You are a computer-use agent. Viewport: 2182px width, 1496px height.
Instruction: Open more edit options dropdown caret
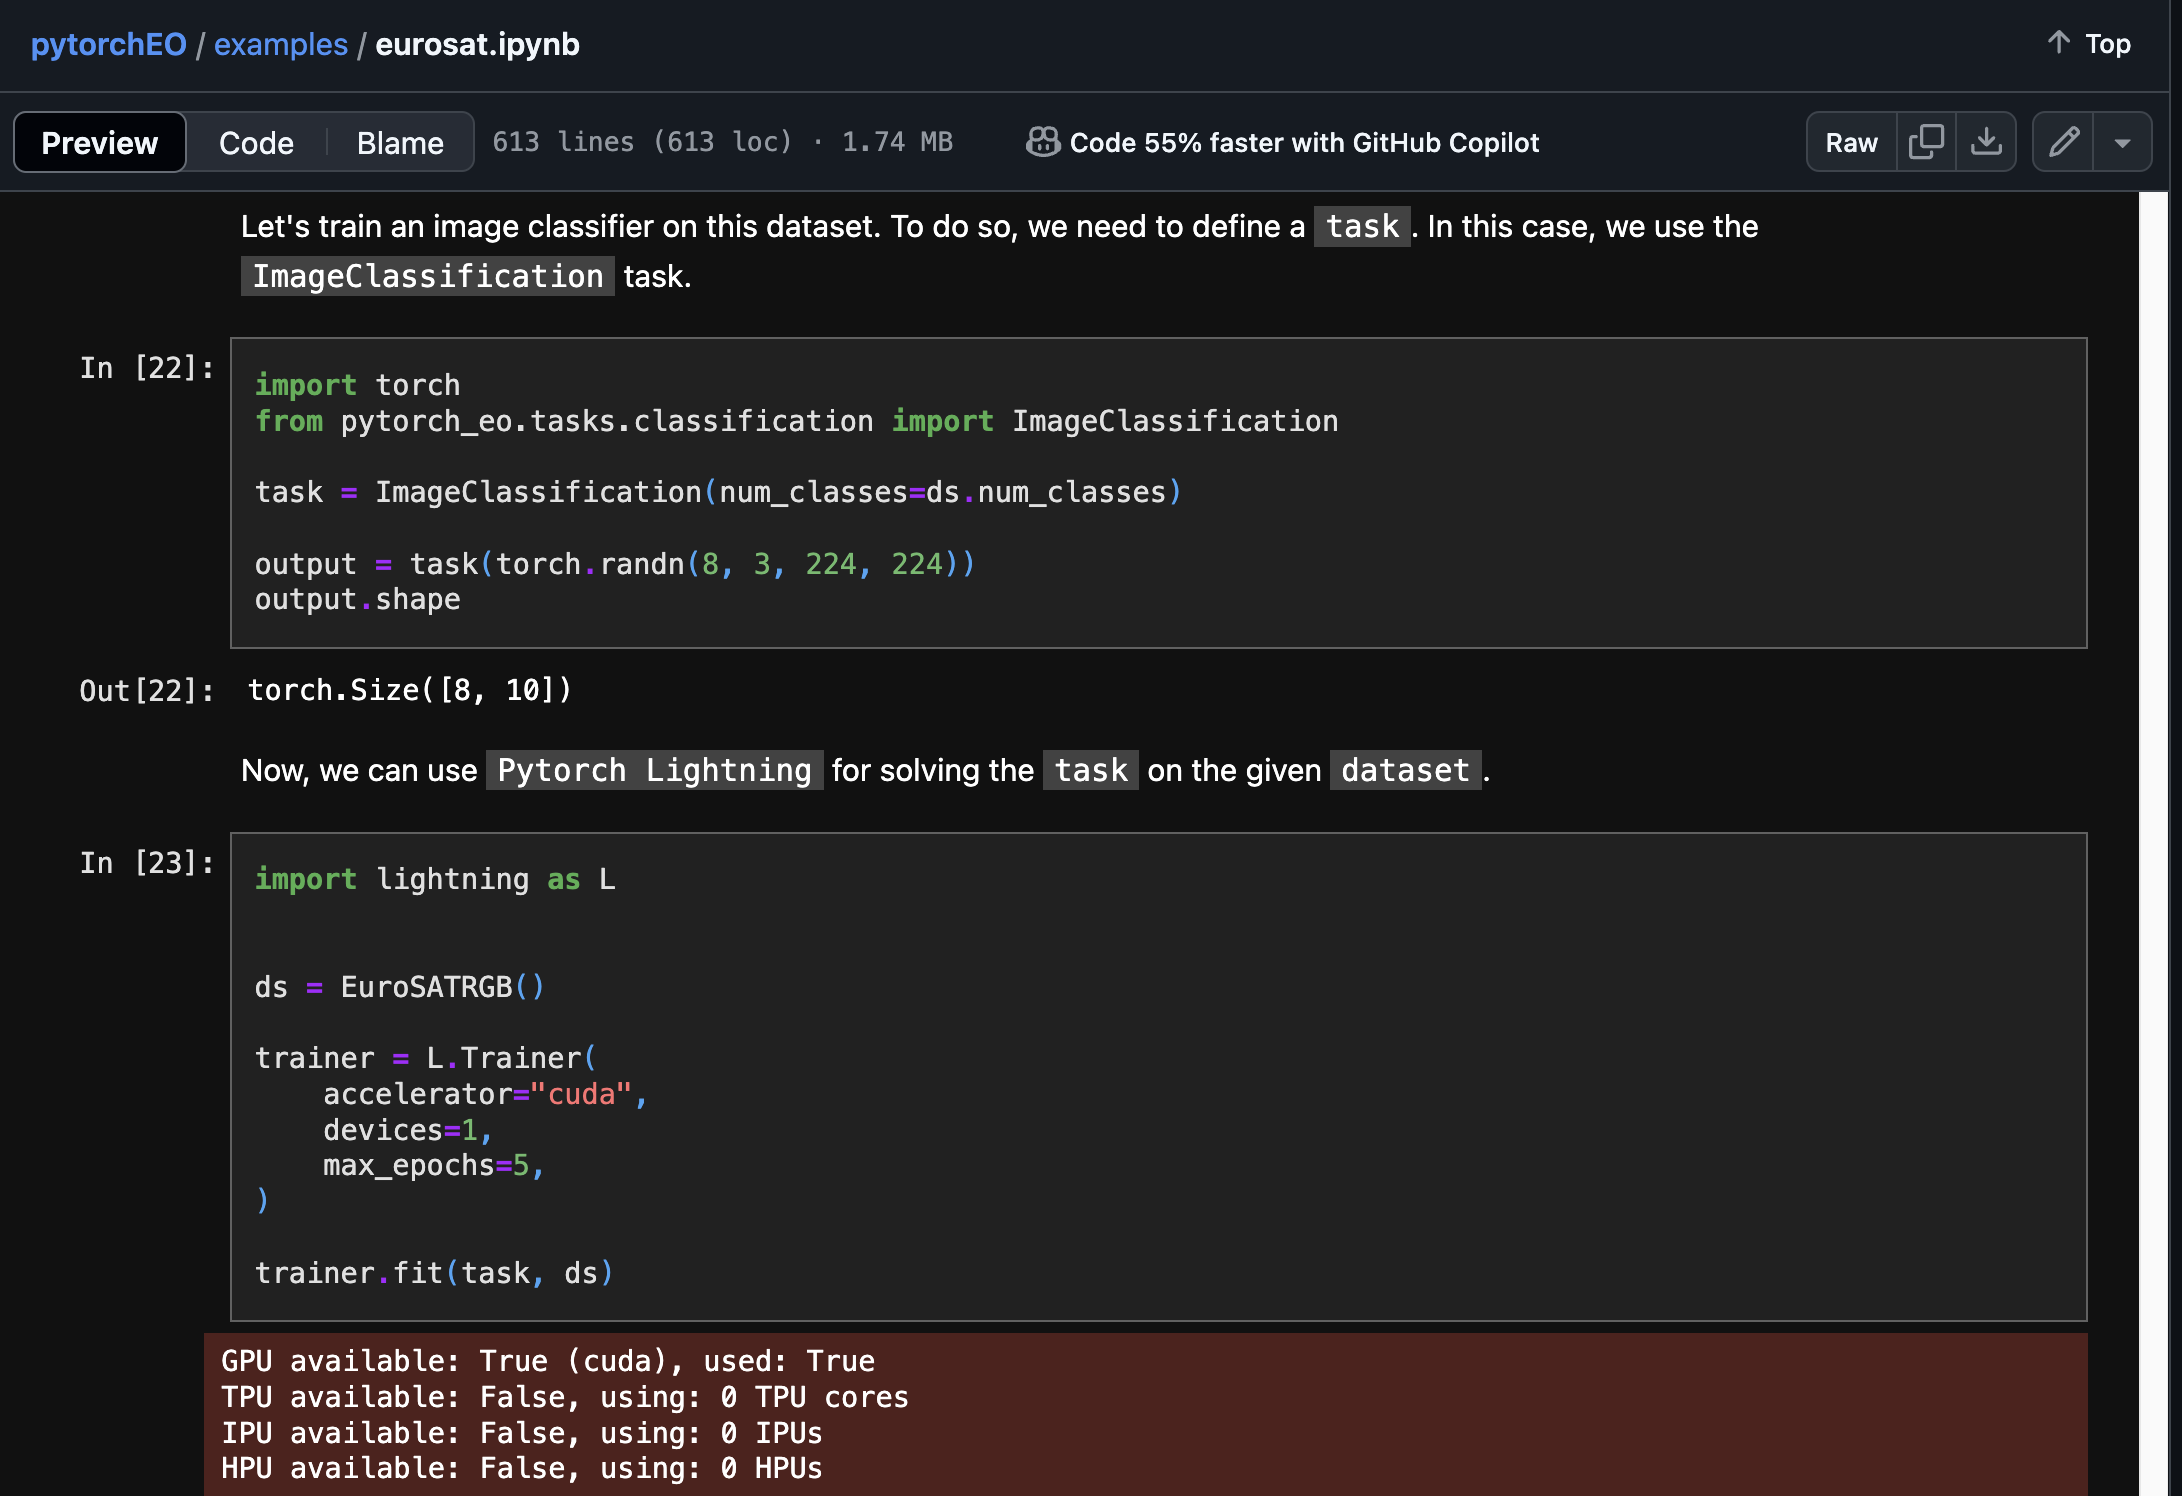click(2122, 142)
